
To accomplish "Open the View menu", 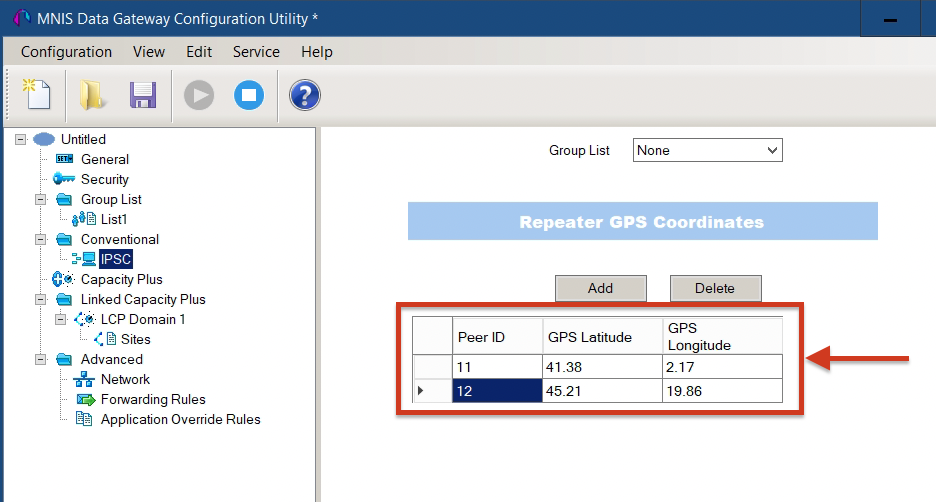I will click(x=149, y=52).
